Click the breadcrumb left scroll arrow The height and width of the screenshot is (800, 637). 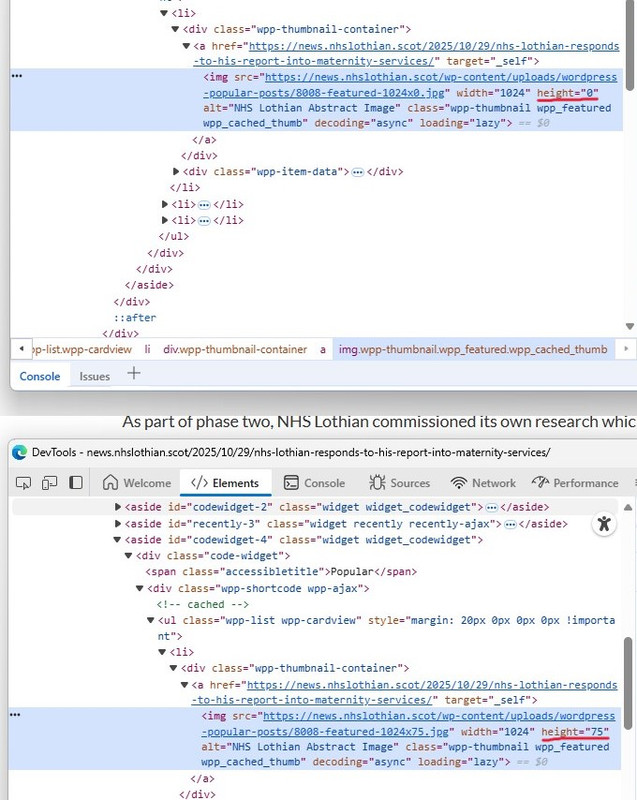(21, 349)
